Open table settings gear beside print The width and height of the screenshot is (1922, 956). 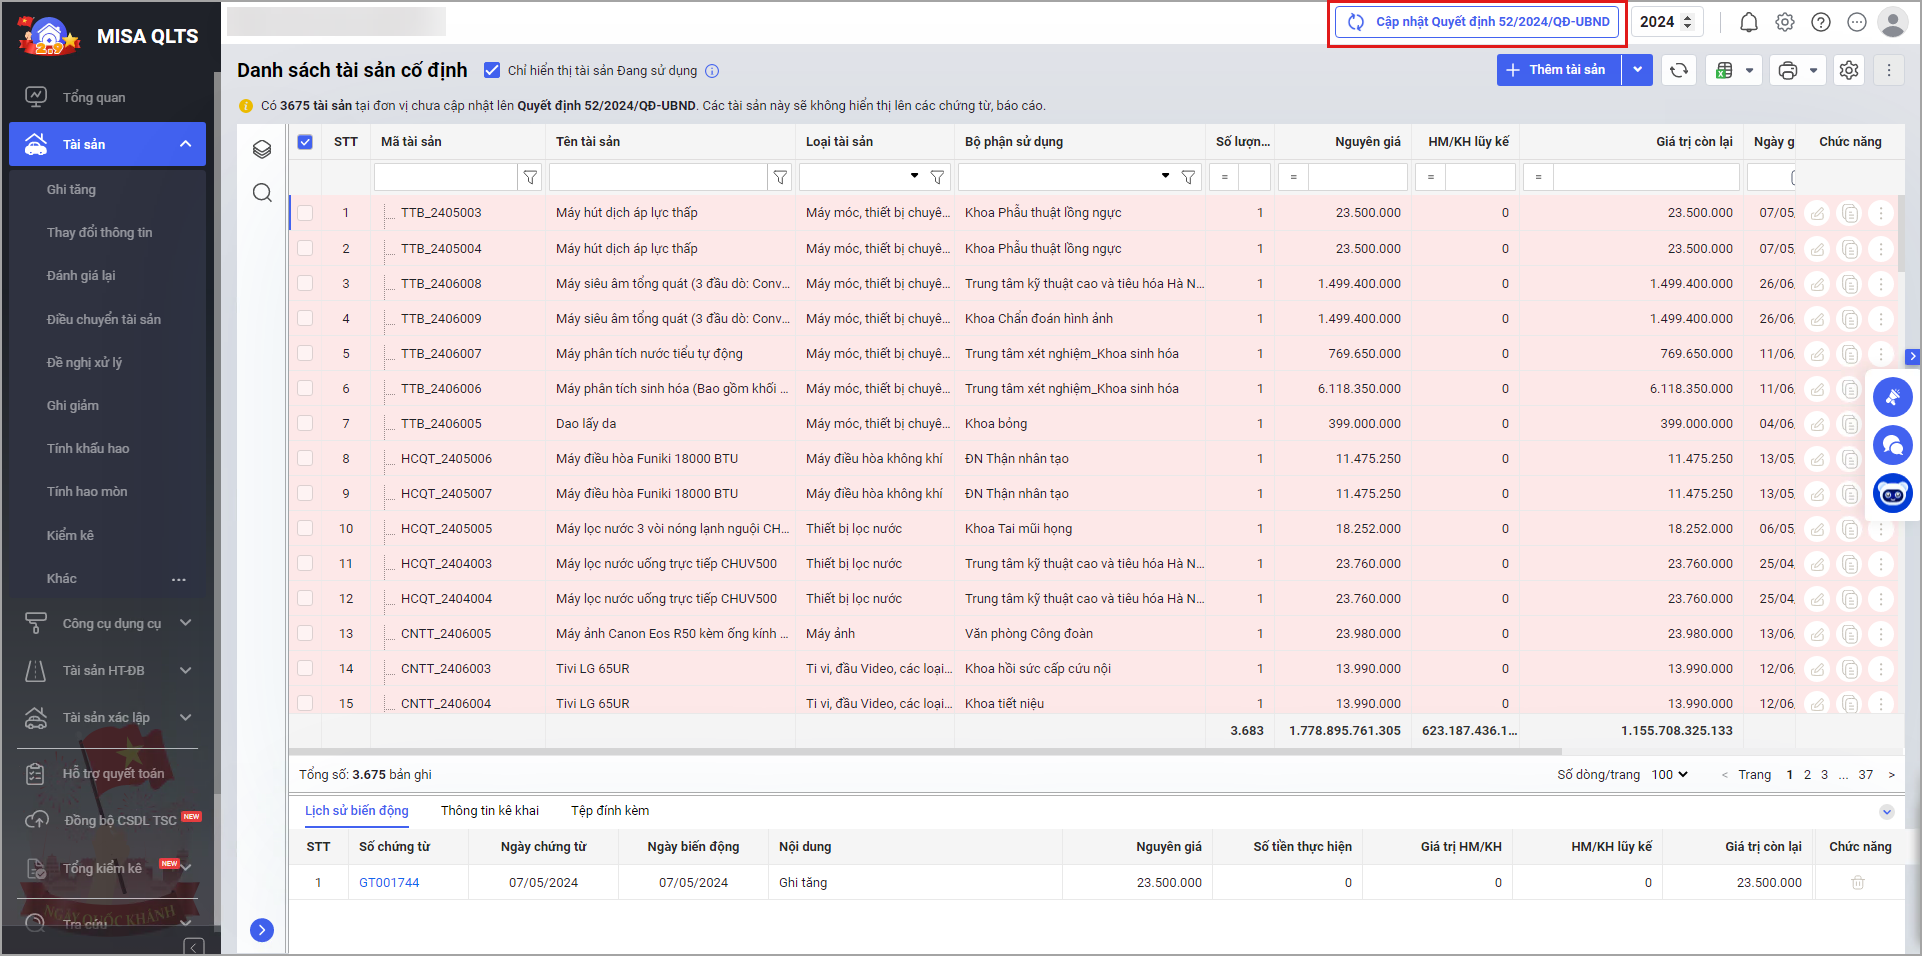[1849, 70]
